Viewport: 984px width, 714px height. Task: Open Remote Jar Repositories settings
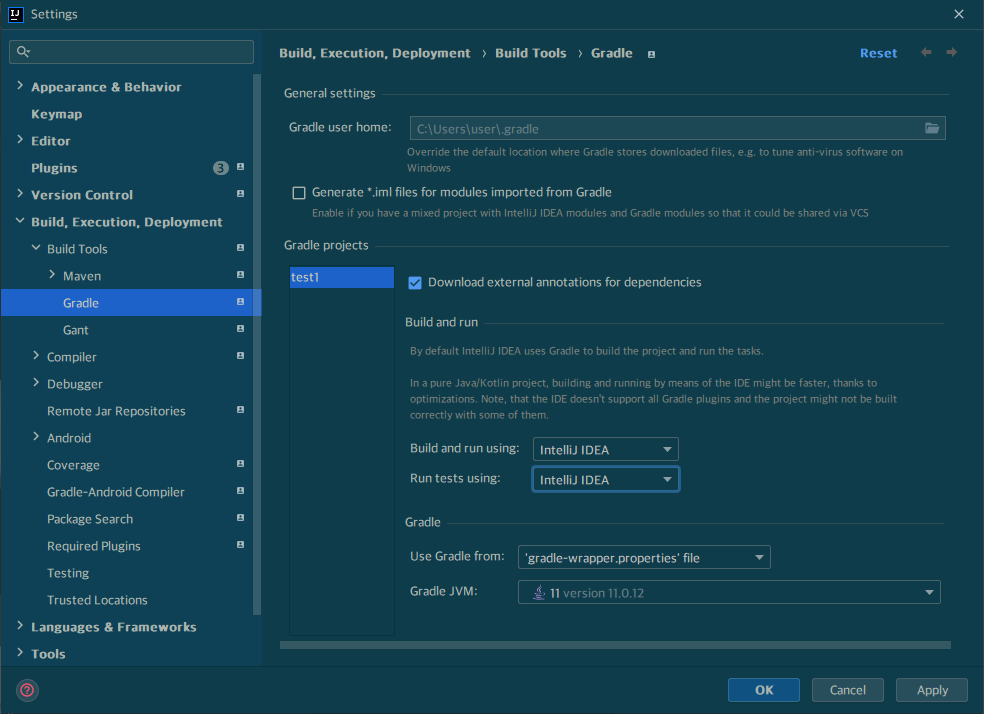click(116, 410)
